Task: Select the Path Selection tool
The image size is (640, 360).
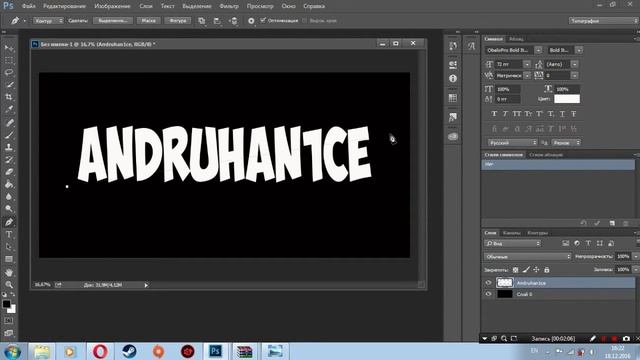Action: 9,247
